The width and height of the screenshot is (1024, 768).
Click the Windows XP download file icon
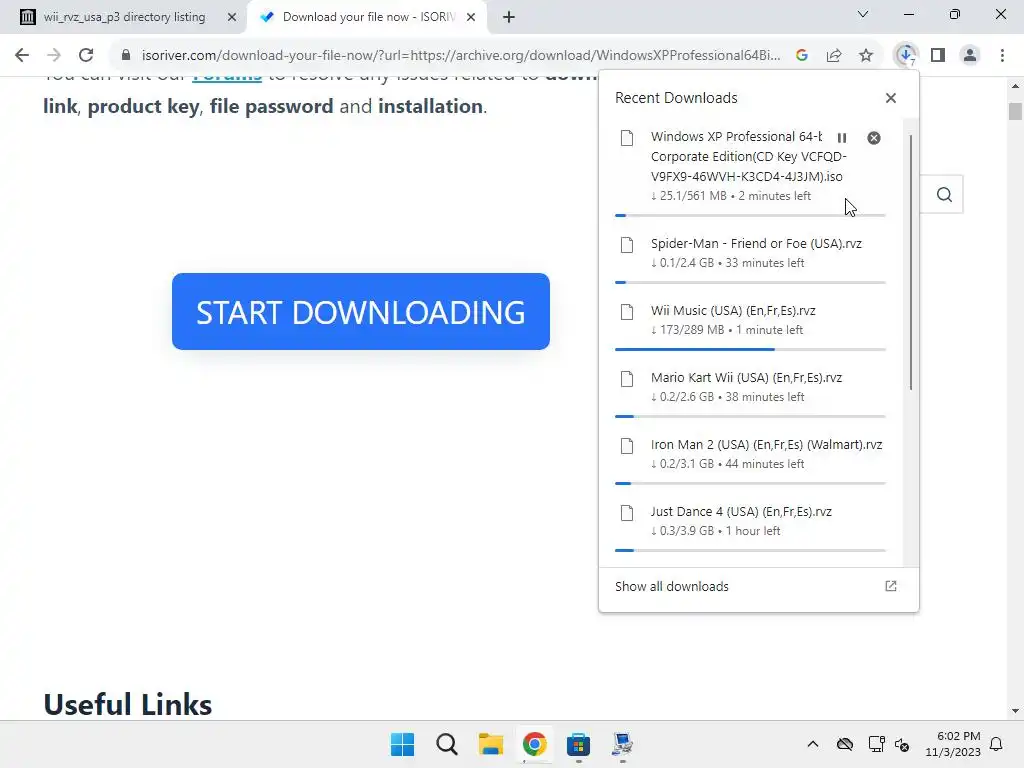pos(627,138)
